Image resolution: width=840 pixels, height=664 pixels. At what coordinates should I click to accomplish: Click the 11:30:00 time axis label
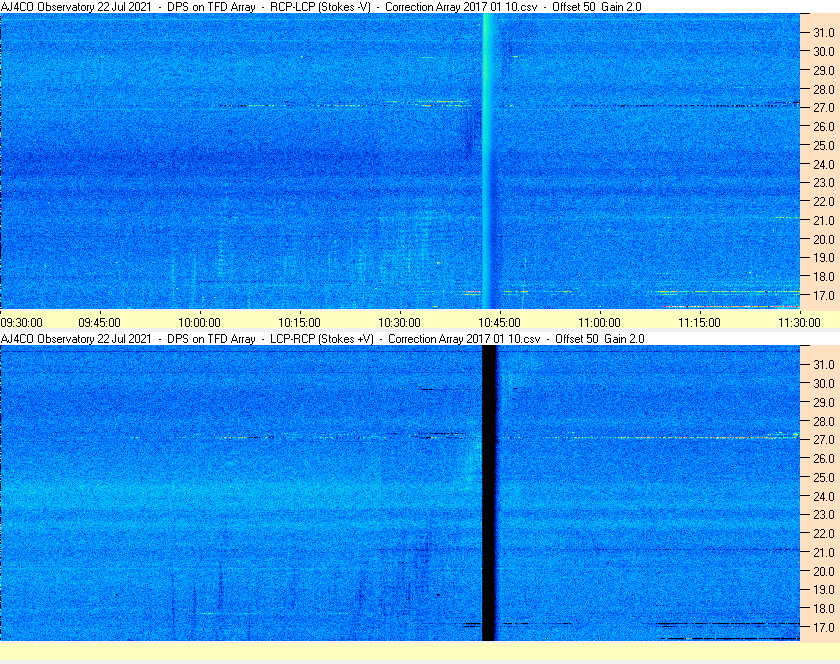point(799,323)
